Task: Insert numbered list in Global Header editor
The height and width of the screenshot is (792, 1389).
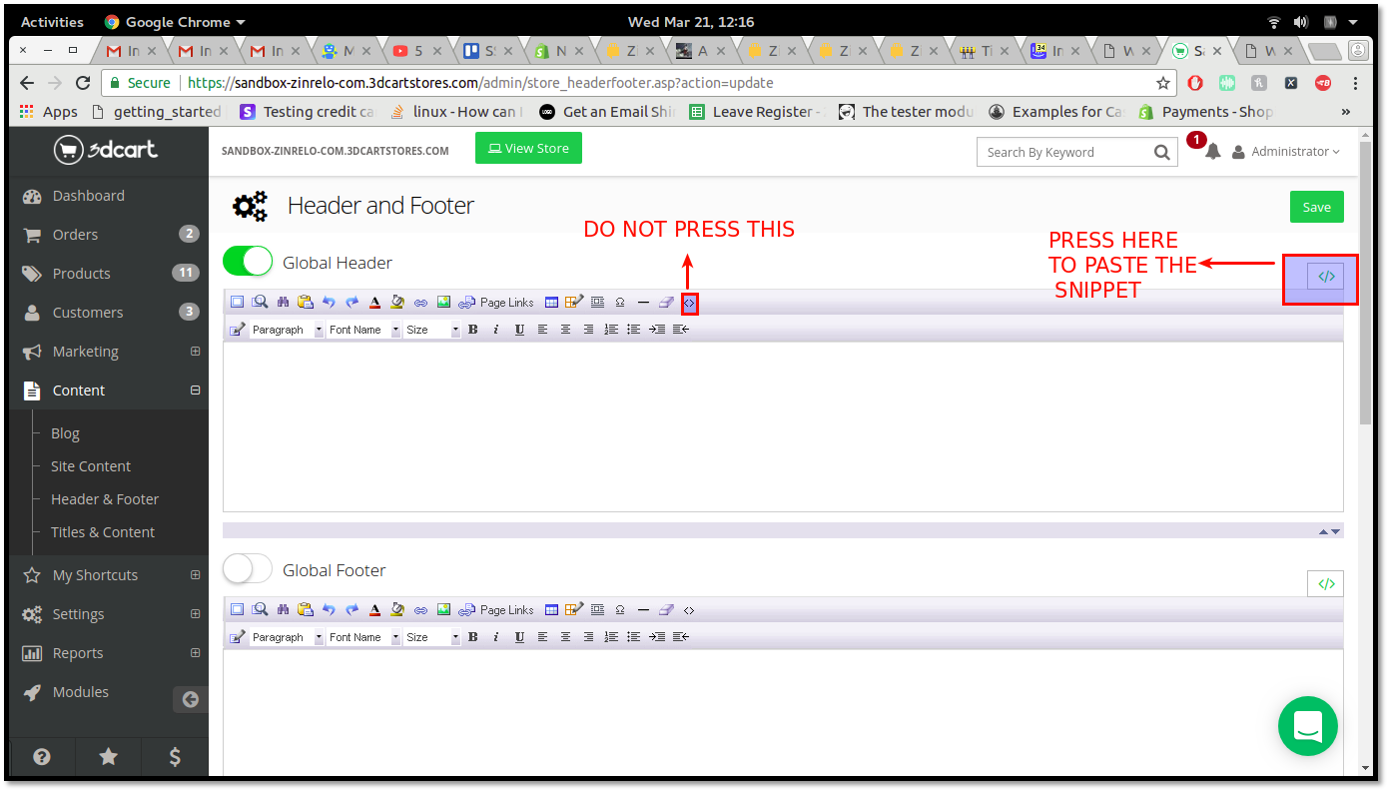Action: pos(611,329)
